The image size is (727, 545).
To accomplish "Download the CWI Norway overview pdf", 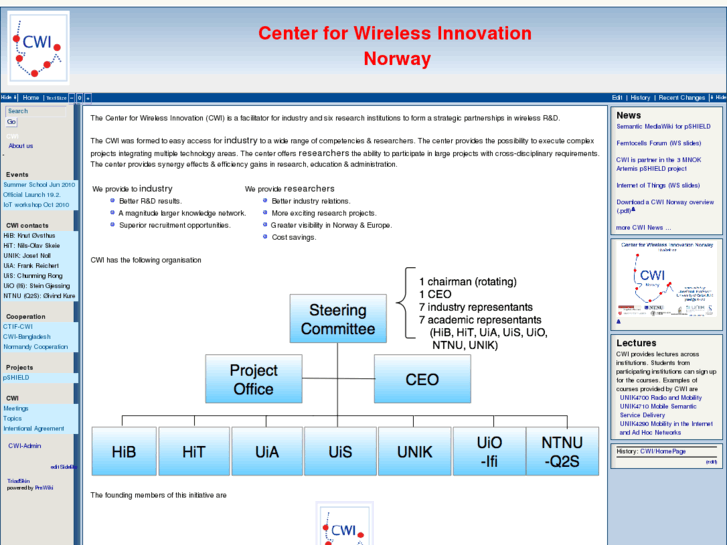I will click(x=665, y=206).
